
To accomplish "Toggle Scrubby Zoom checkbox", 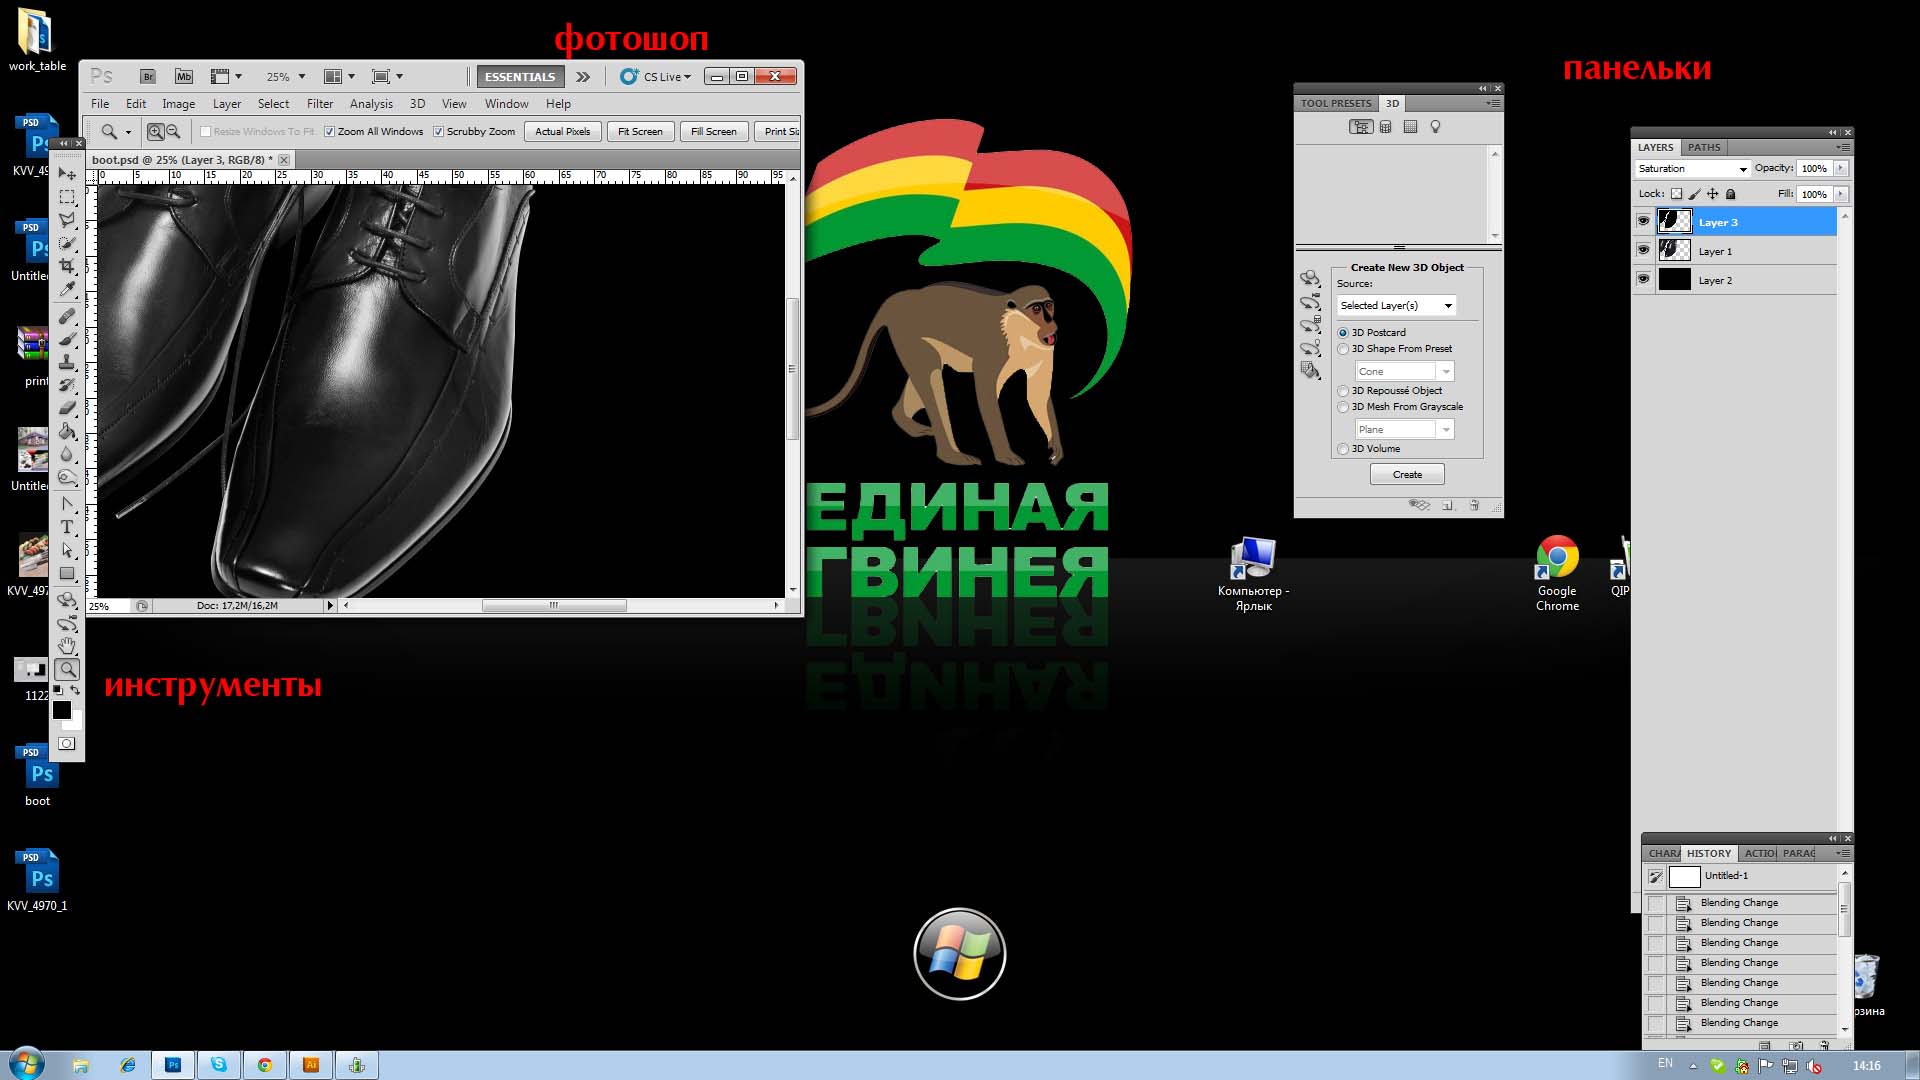I will tap(438, 131).
